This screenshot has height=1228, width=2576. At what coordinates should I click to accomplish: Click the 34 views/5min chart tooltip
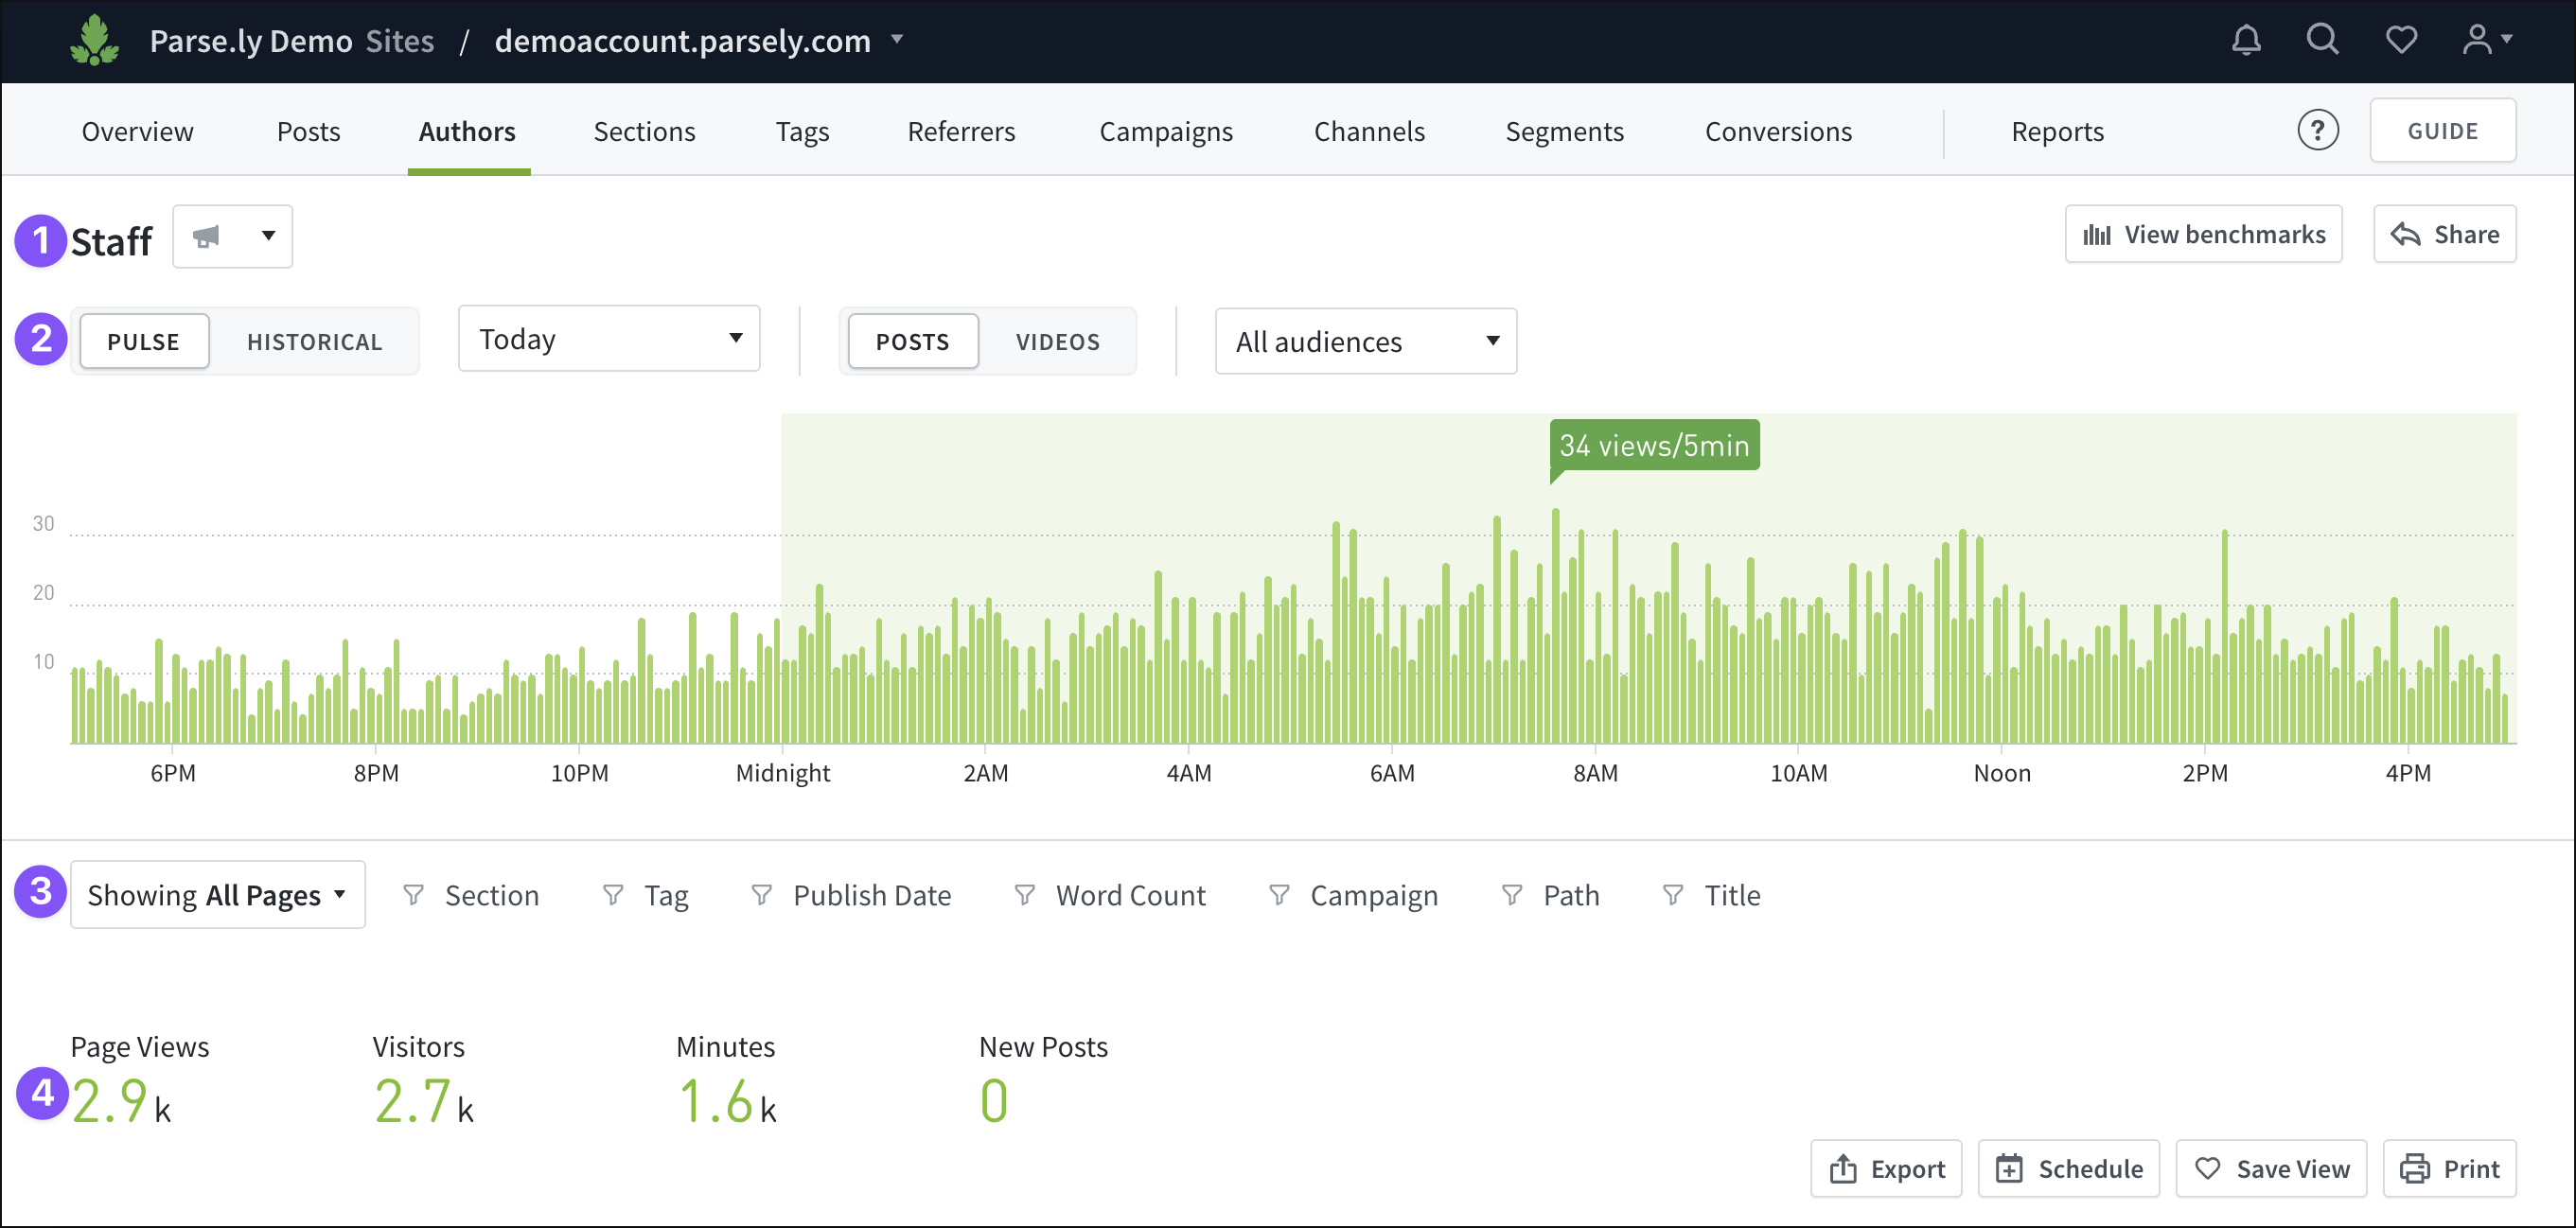click(x=1655, y=445)
